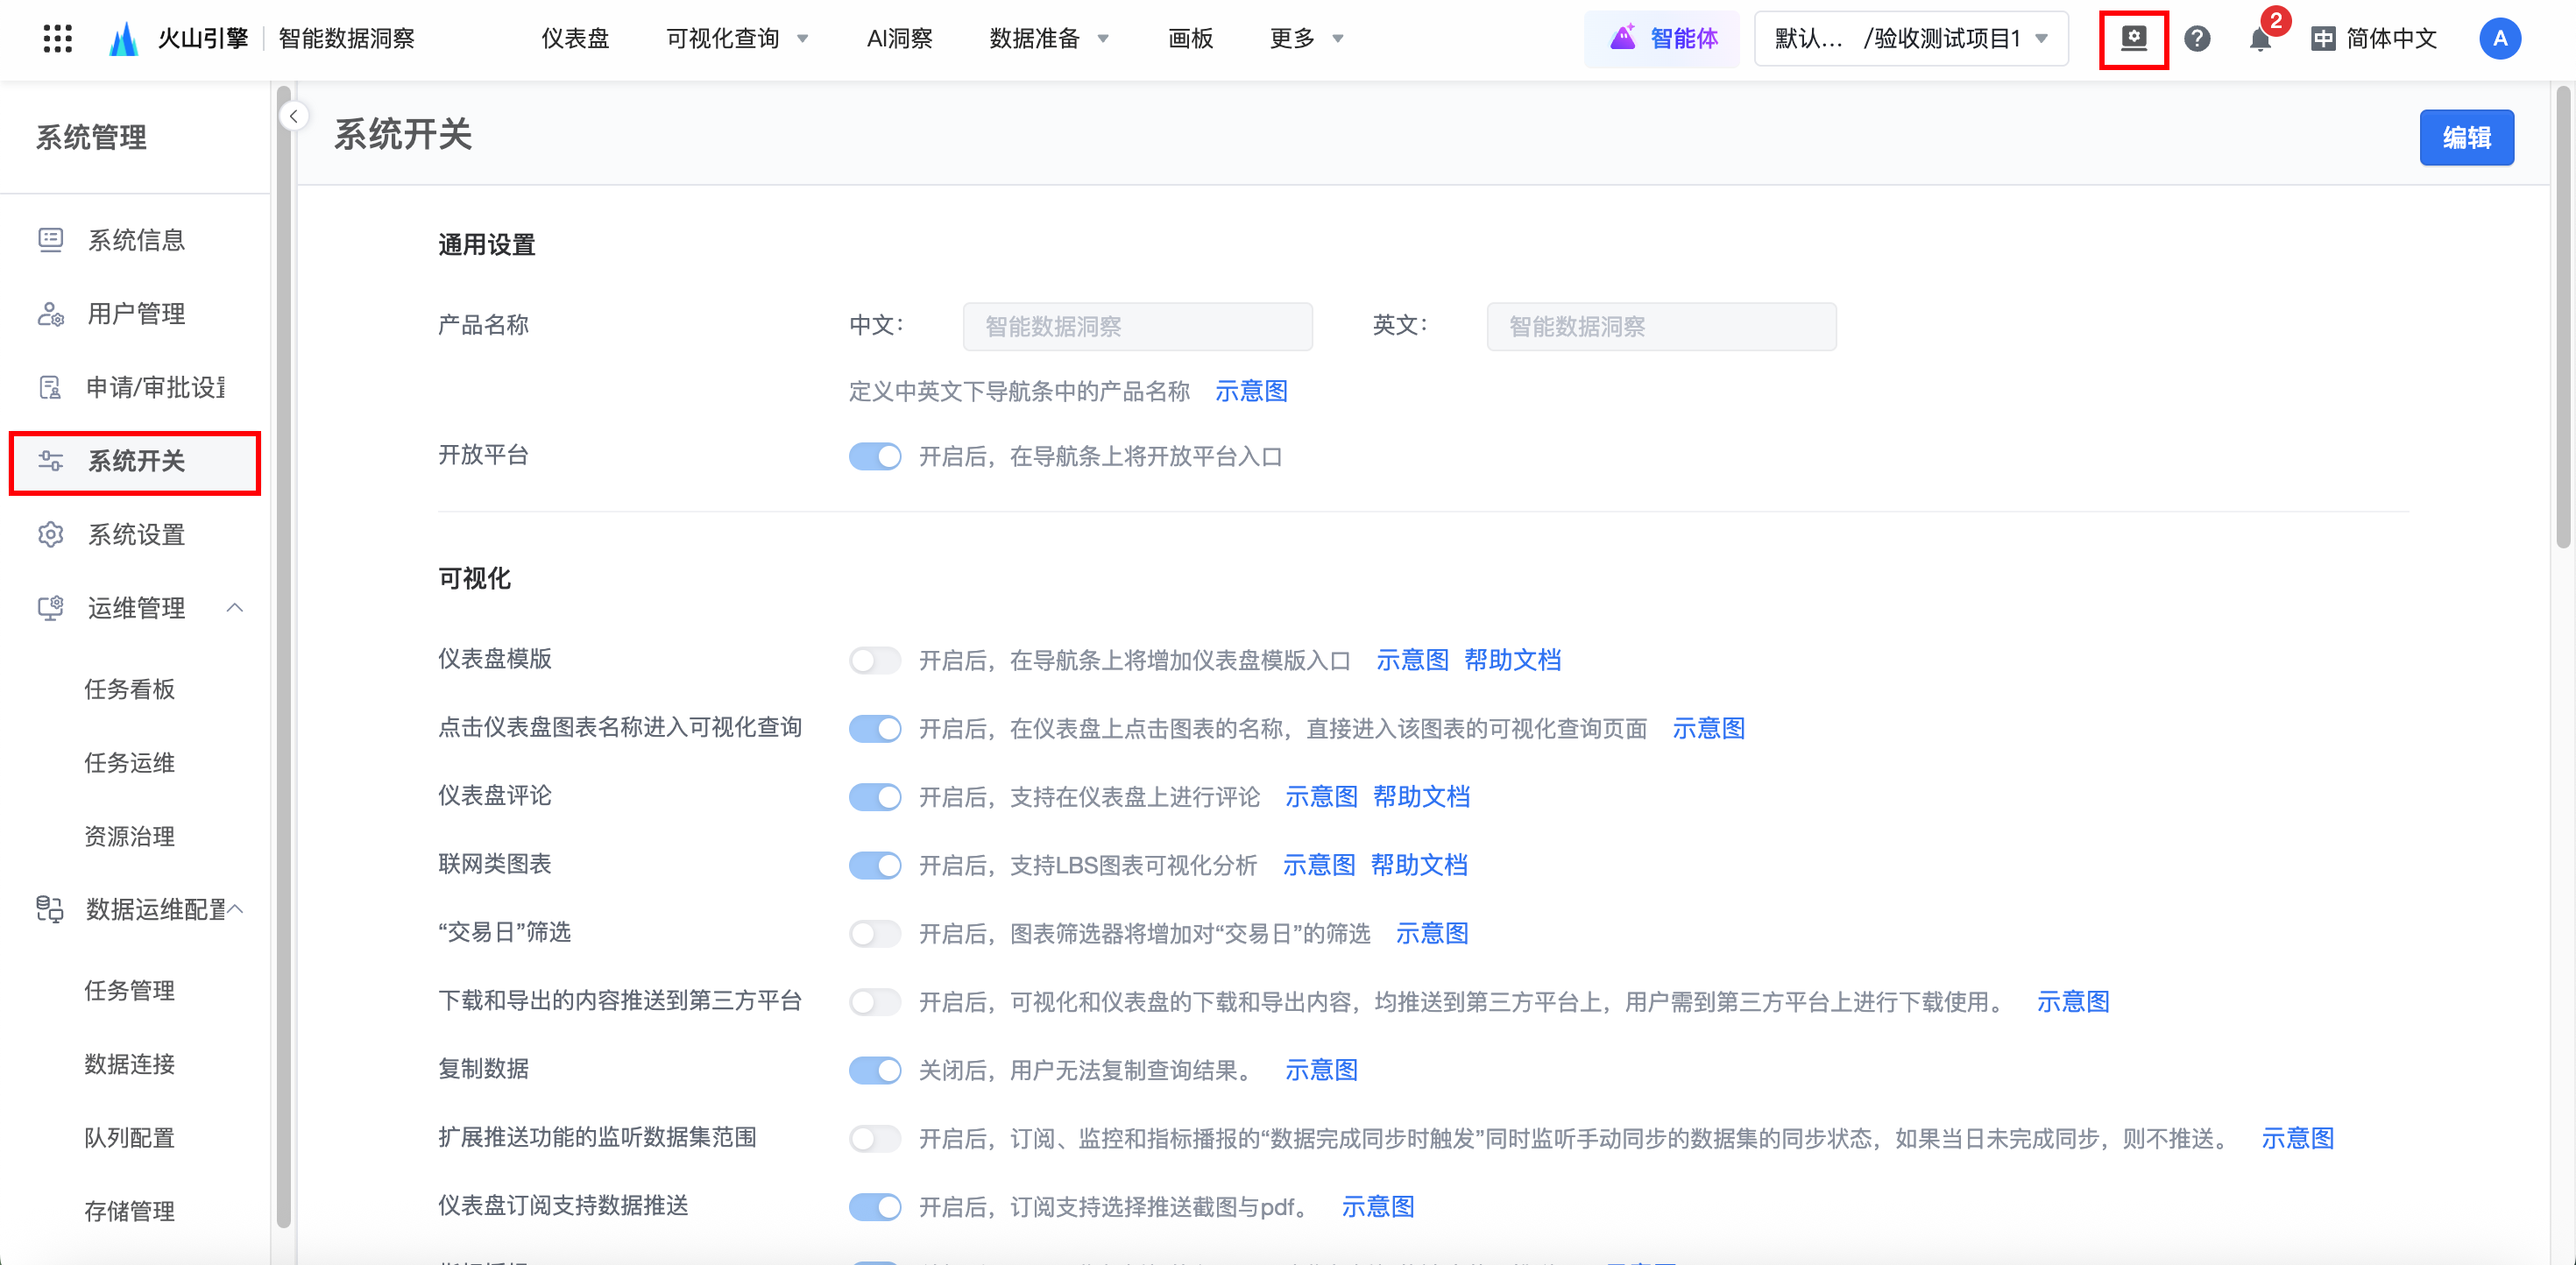
Task: Open the 仪表盘 nav menu item
Action: tap(575, 39)
